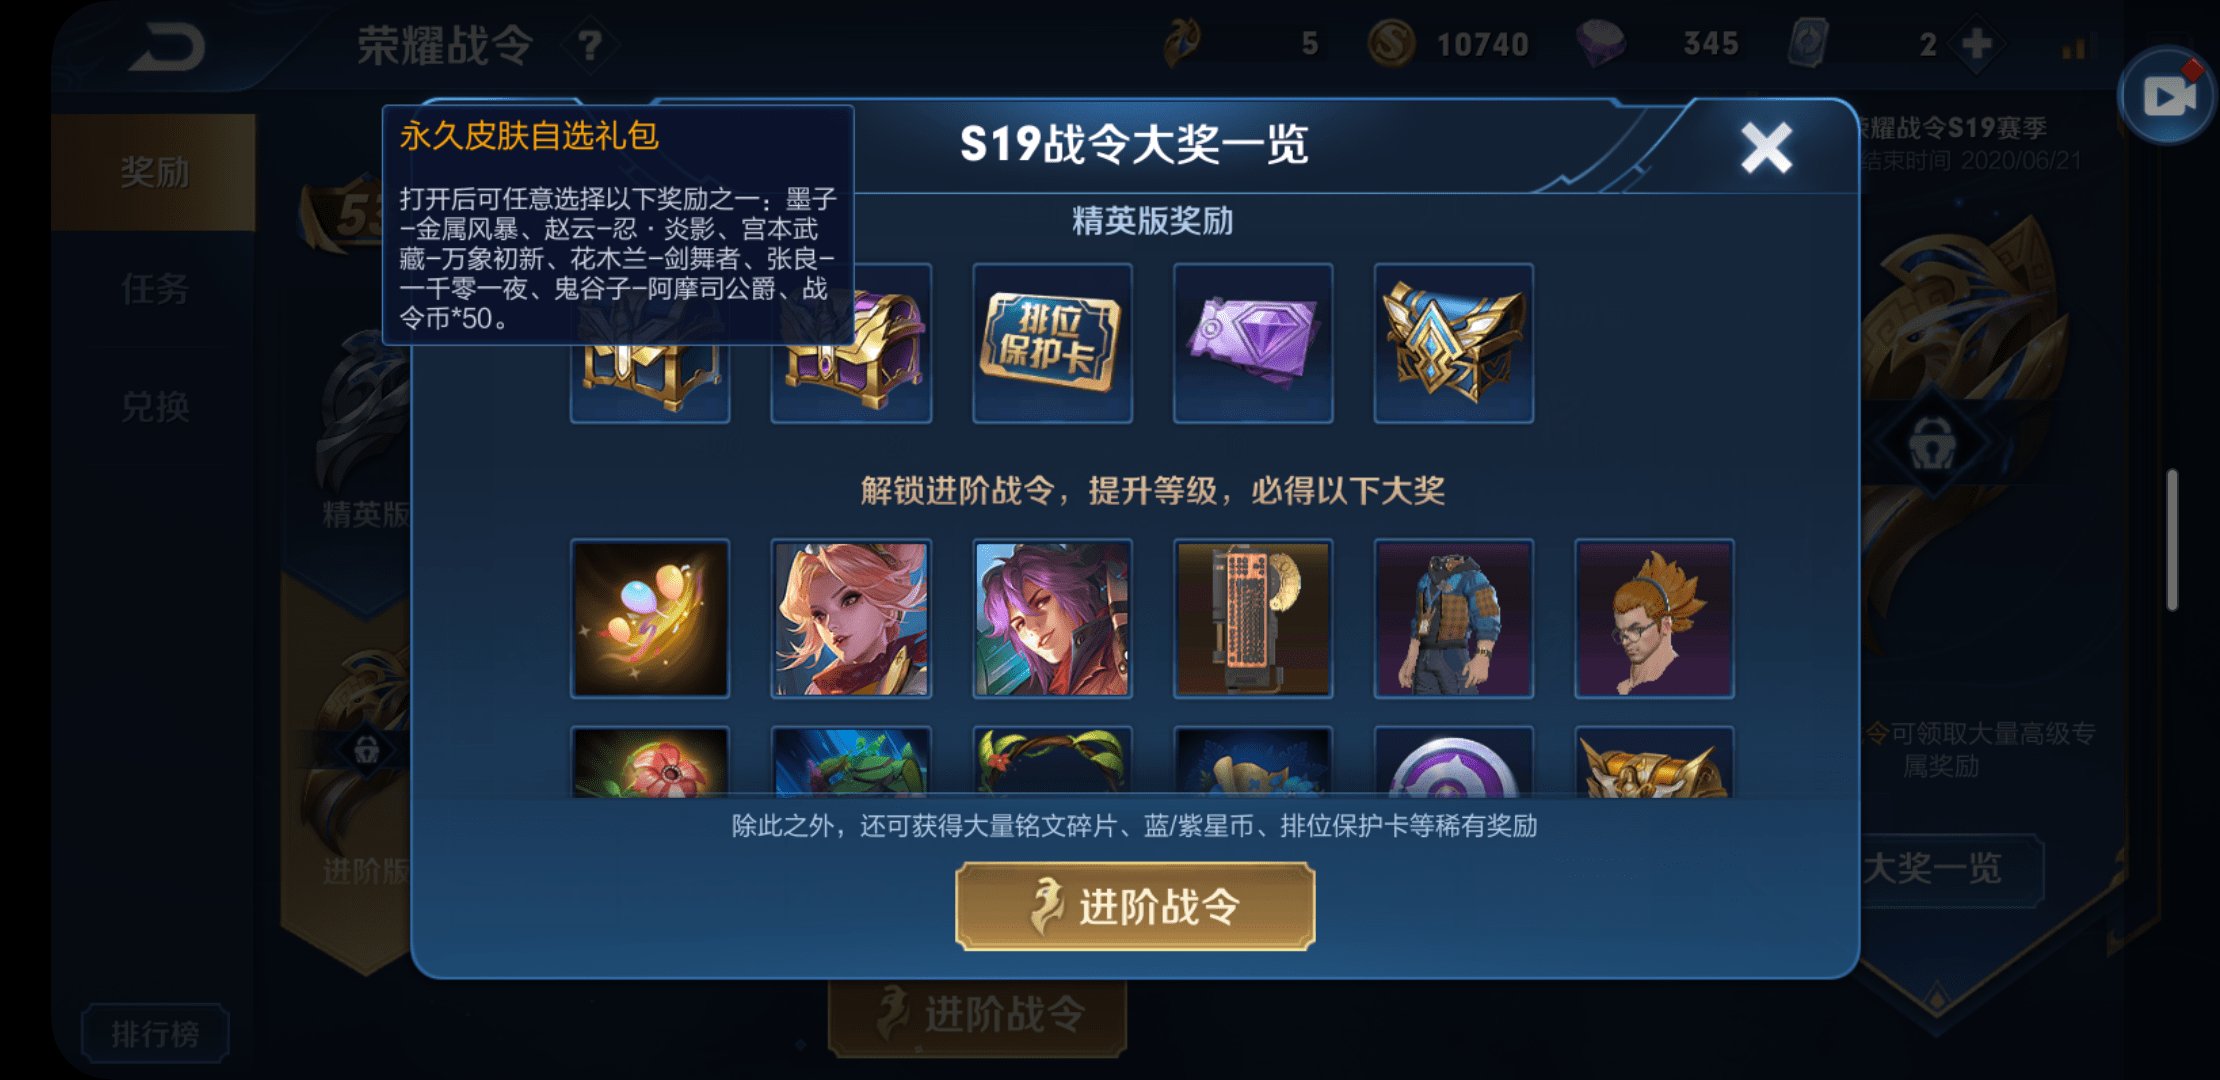Close the S19 rewards overview dialog
This screenshot has height=1080, width=2220.
(x=1766, y=148)
